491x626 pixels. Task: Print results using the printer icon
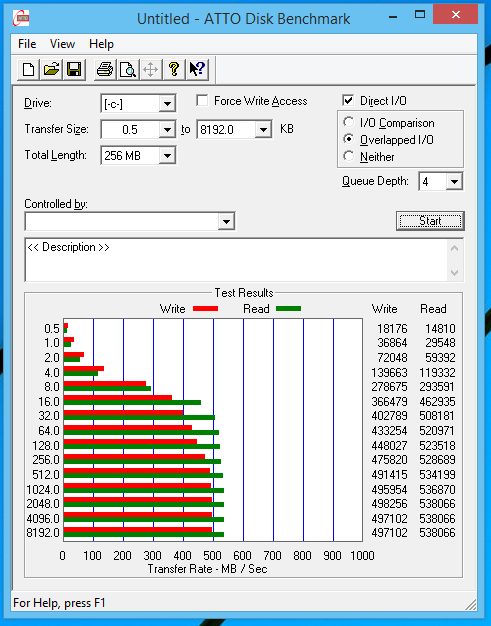click(x=105, y=69)
